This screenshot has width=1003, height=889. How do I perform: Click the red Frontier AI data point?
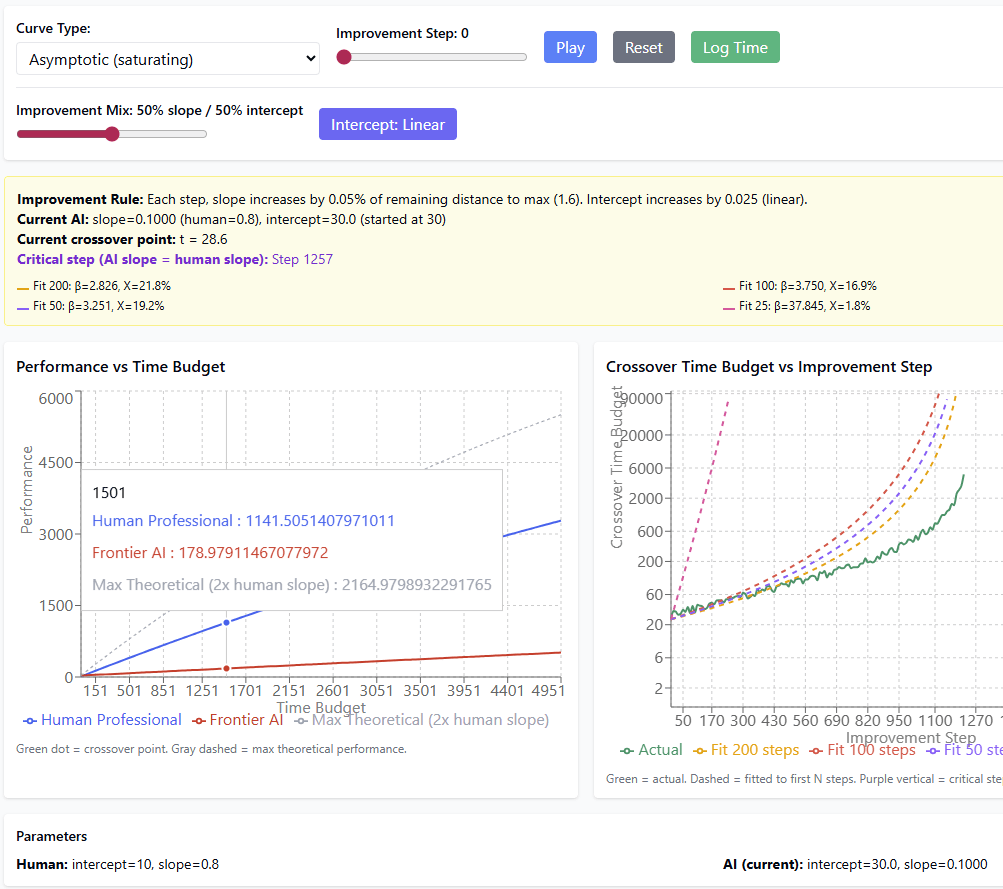[x=226, y=668]
